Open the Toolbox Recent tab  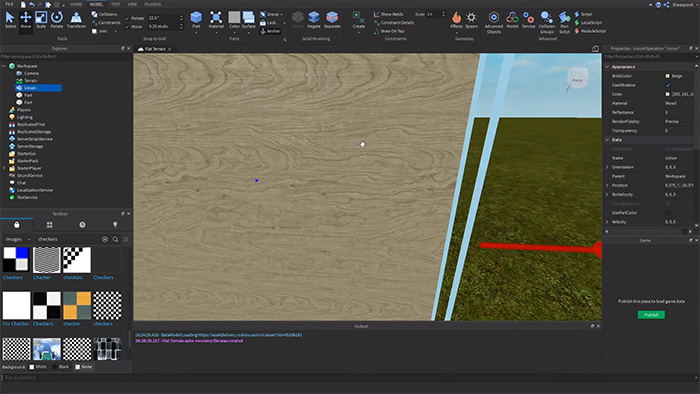click(82, 224)
